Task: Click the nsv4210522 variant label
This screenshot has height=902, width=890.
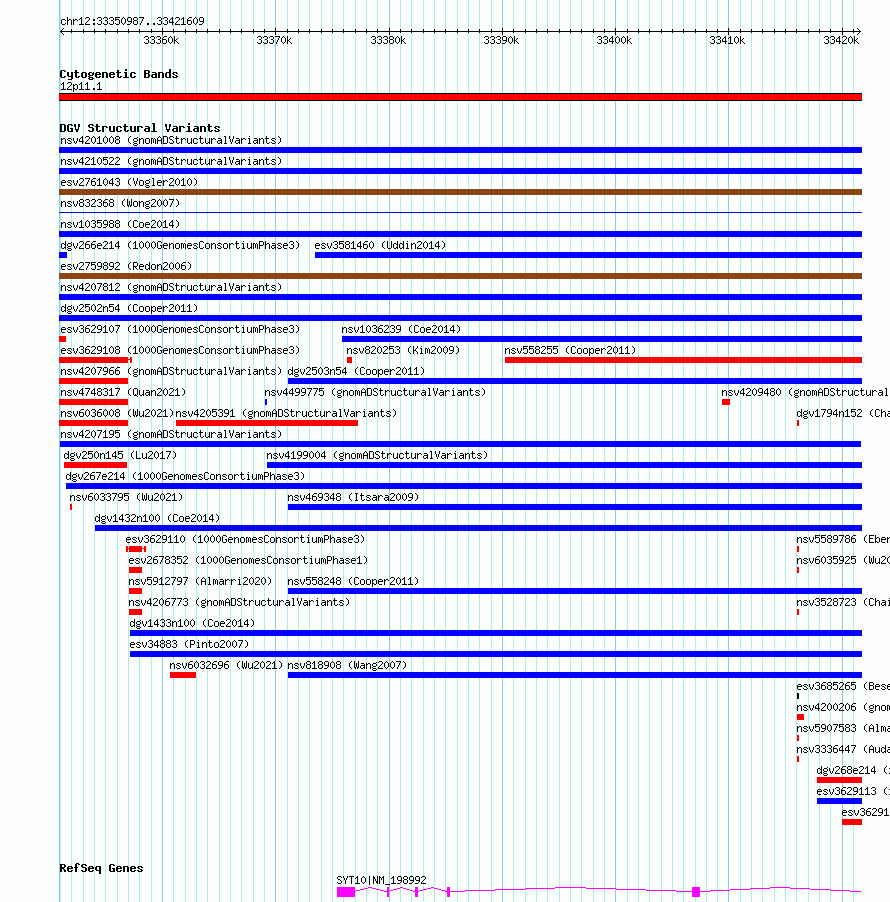Action: pyautogui.click(x=171, y=161)
